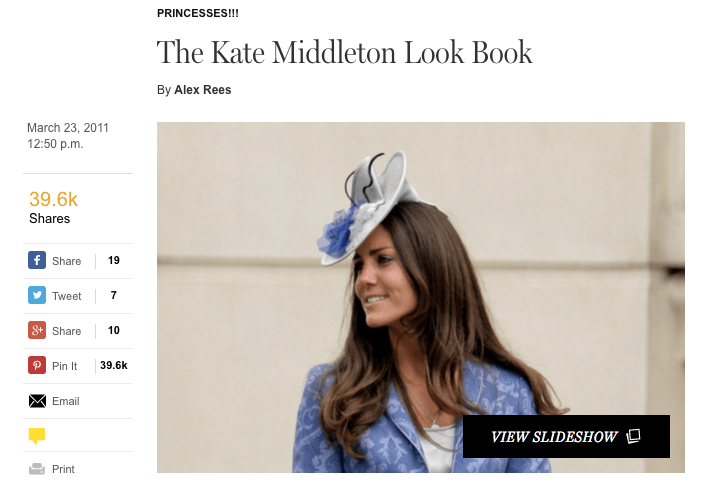
Task: Click the Pinterest icon
Action: (x=37, y=366)
